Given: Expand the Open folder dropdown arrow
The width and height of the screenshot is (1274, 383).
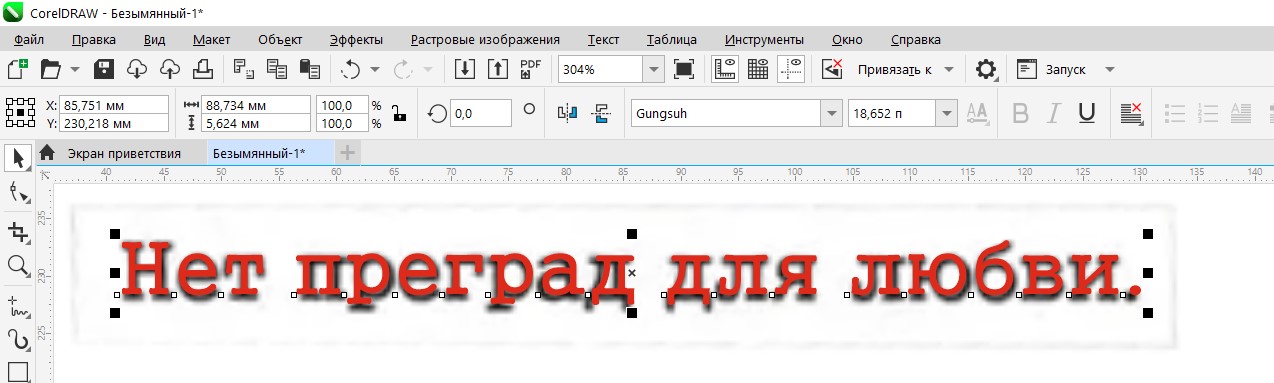Looking at the screenshot, I should pyautogui.click(x=75, y=69).
